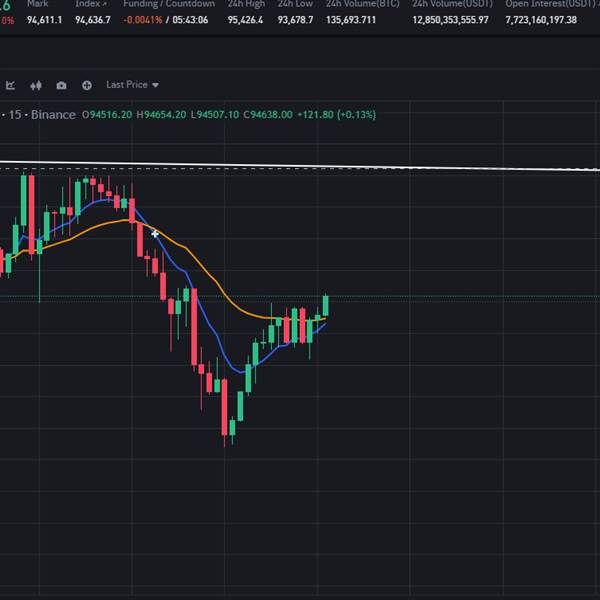Click the +121.80 (+0.13%) change value
Viewport: 600px width, 600px height.
(x=336, y=114)
